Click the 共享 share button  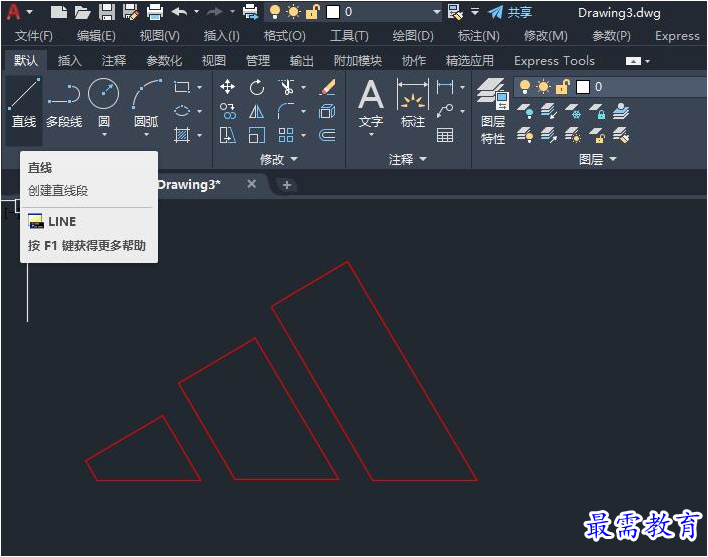(509, 12)
